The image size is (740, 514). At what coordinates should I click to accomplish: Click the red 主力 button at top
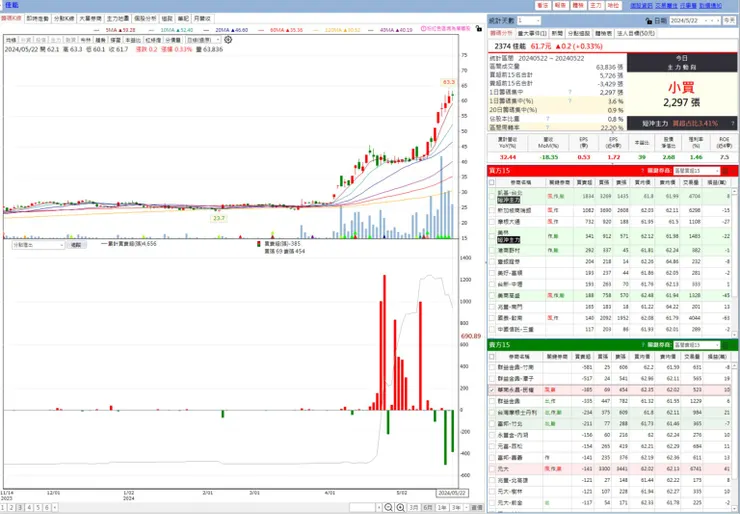[x=596, y=5]
